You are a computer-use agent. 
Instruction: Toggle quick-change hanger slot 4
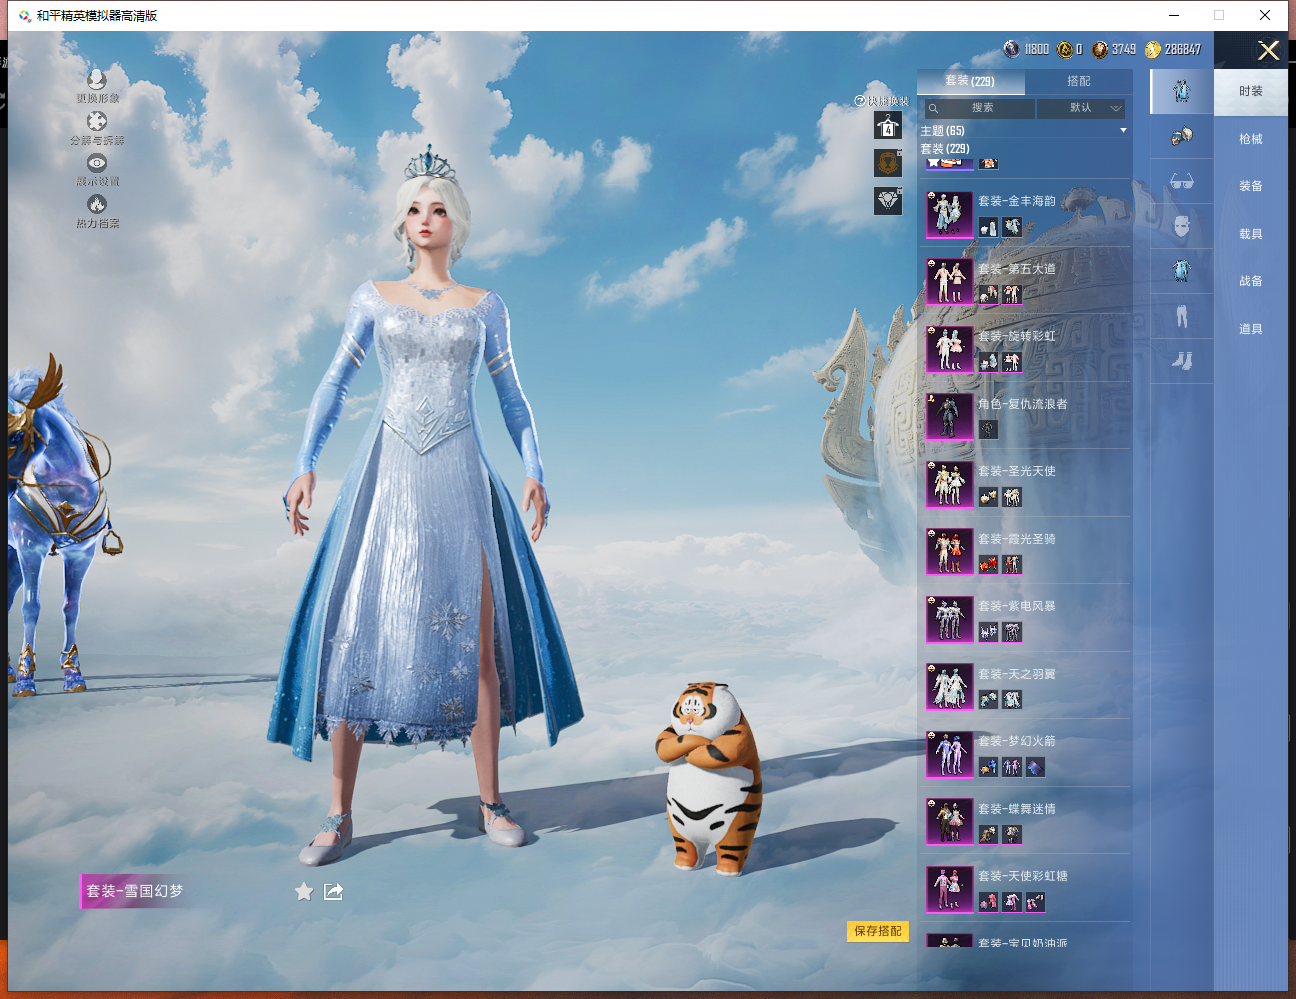pyautogui.click(x=888, y=126)
